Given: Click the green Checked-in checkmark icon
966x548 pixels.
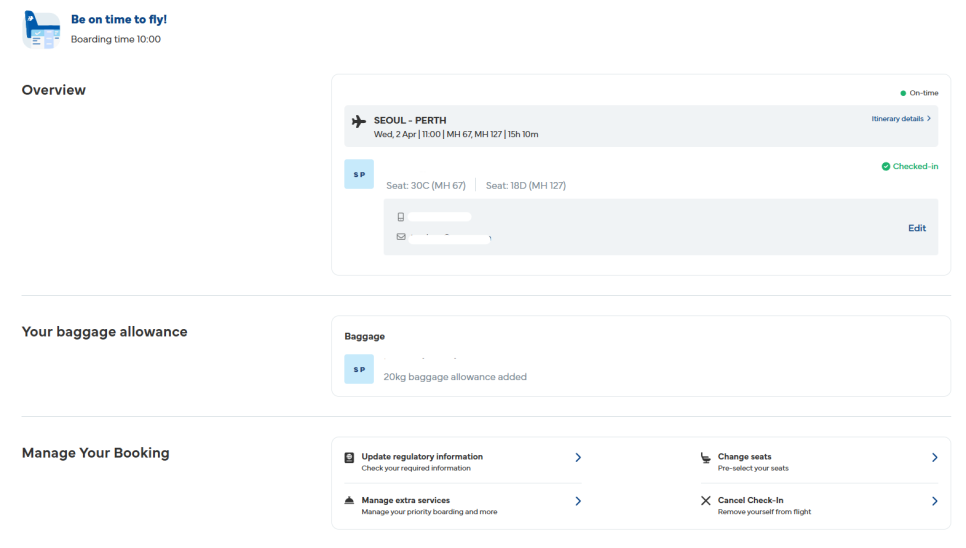Looking at the screenshot, I should click(886, 167).
